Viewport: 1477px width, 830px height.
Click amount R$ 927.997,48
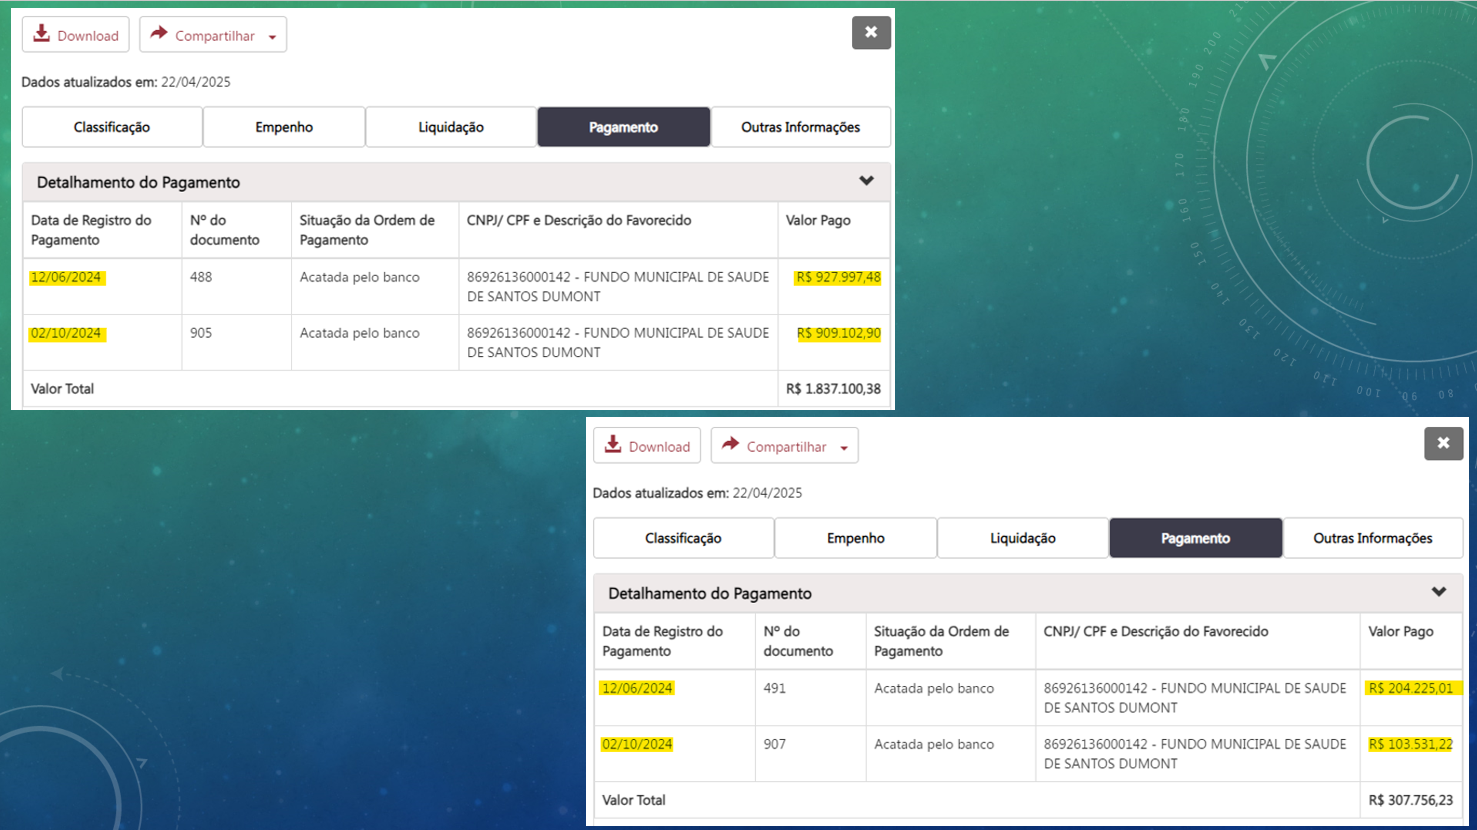[x=838, y=277]
